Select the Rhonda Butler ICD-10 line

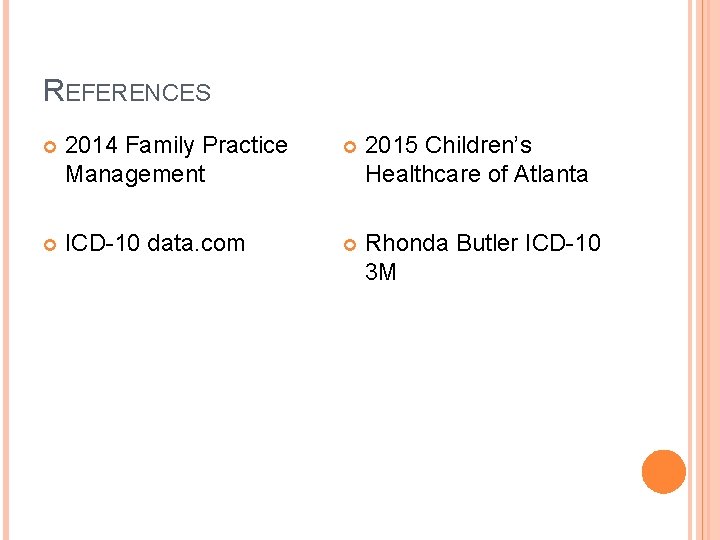(483, 243)
